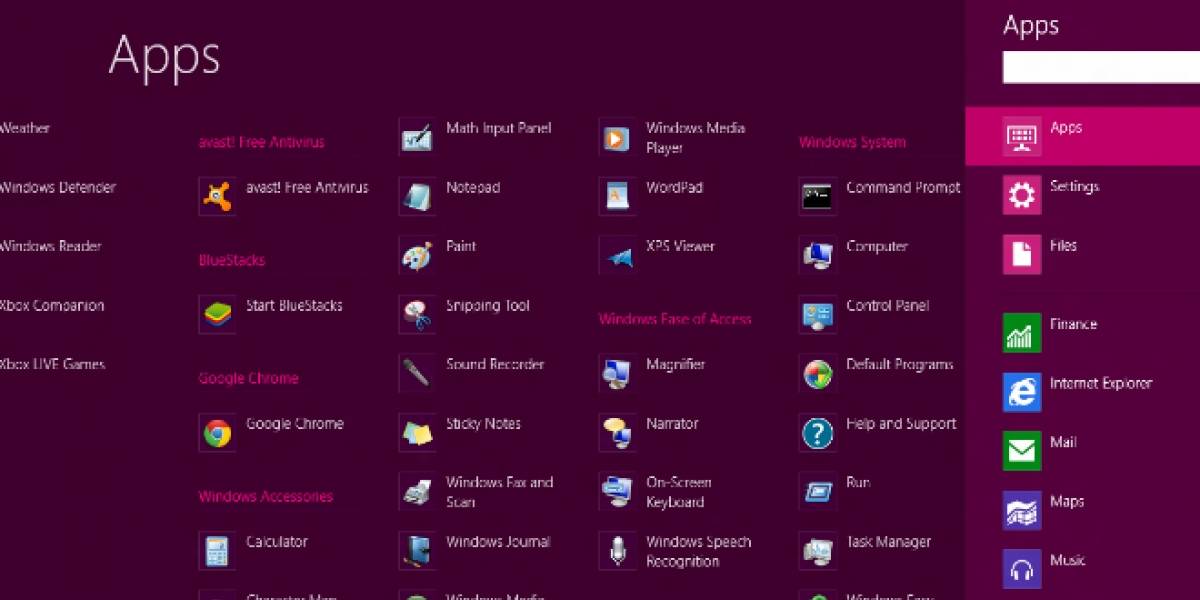Open On-Screen Keyboard icon

(617, 491)
